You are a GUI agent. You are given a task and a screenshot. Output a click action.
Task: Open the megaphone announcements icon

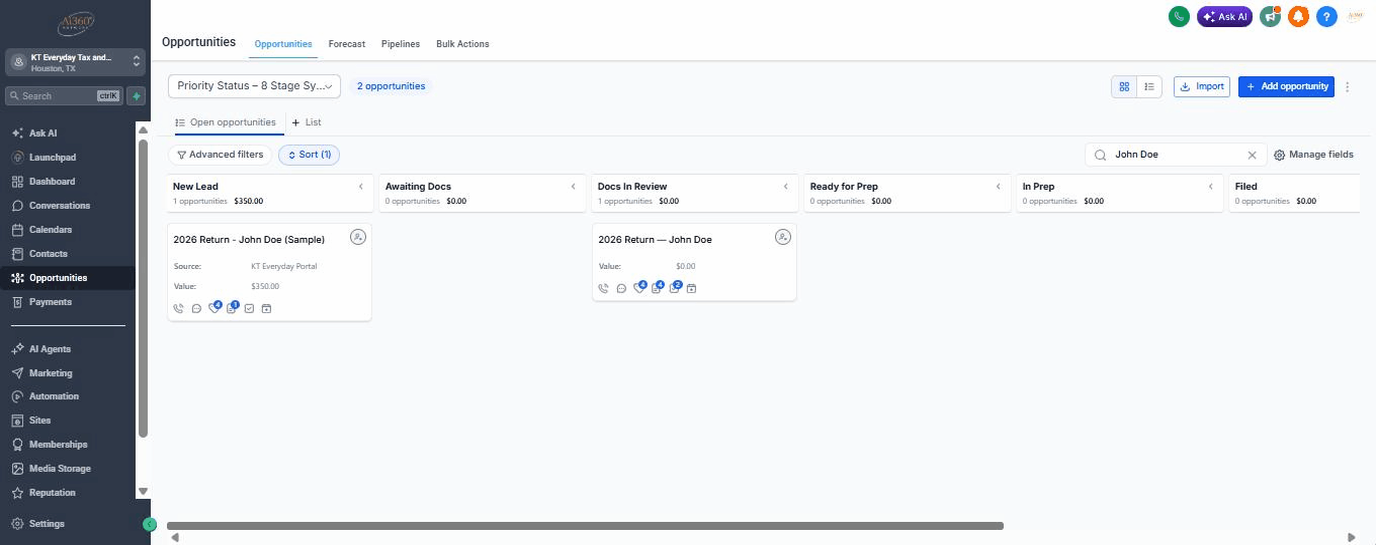[1270, 16]
